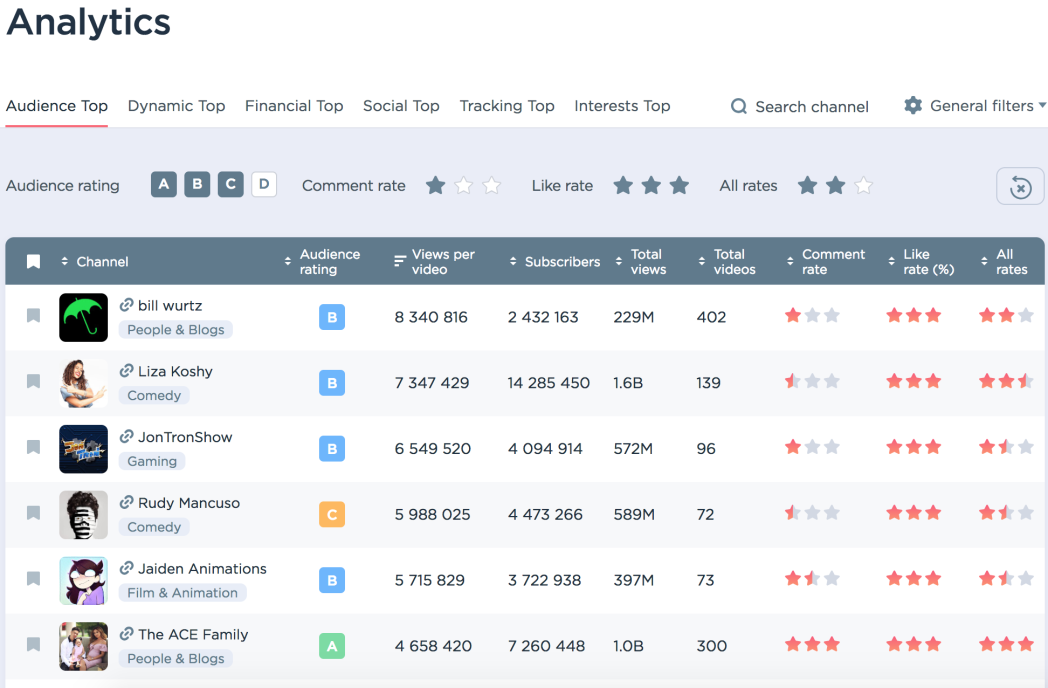Viewport: 1048px width, 688px height.
Task: Click link icon beside Rudy Mancuso
Action: 126,502
